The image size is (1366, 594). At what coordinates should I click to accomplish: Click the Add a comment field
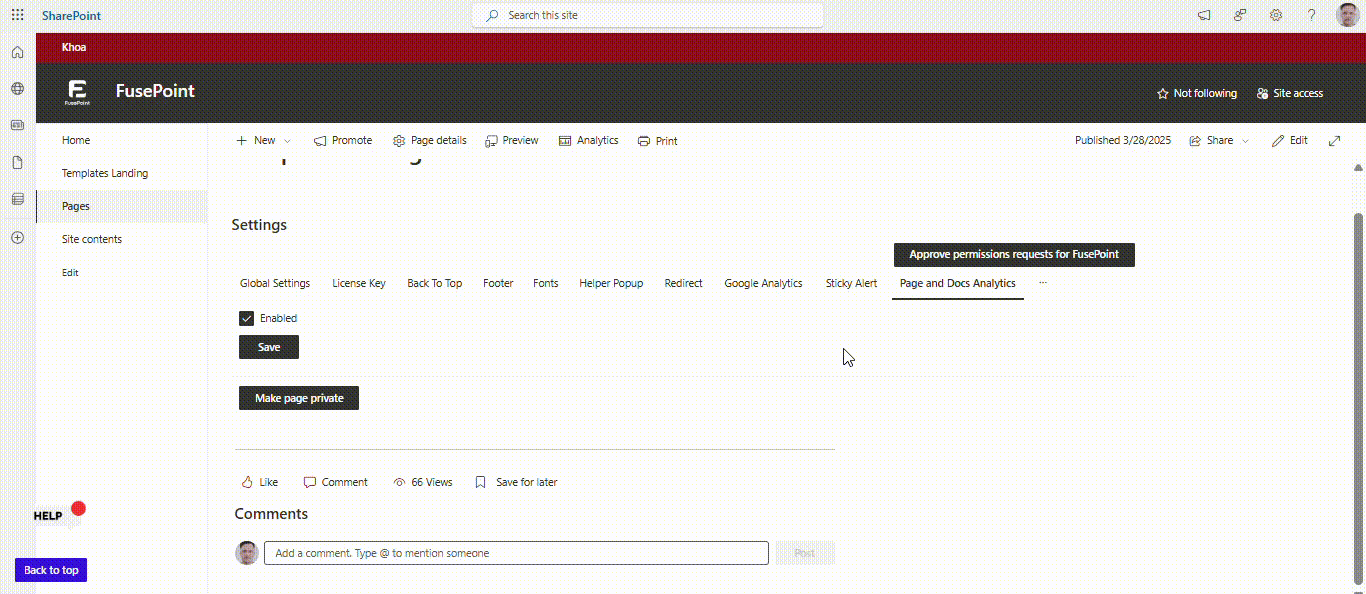516,553
